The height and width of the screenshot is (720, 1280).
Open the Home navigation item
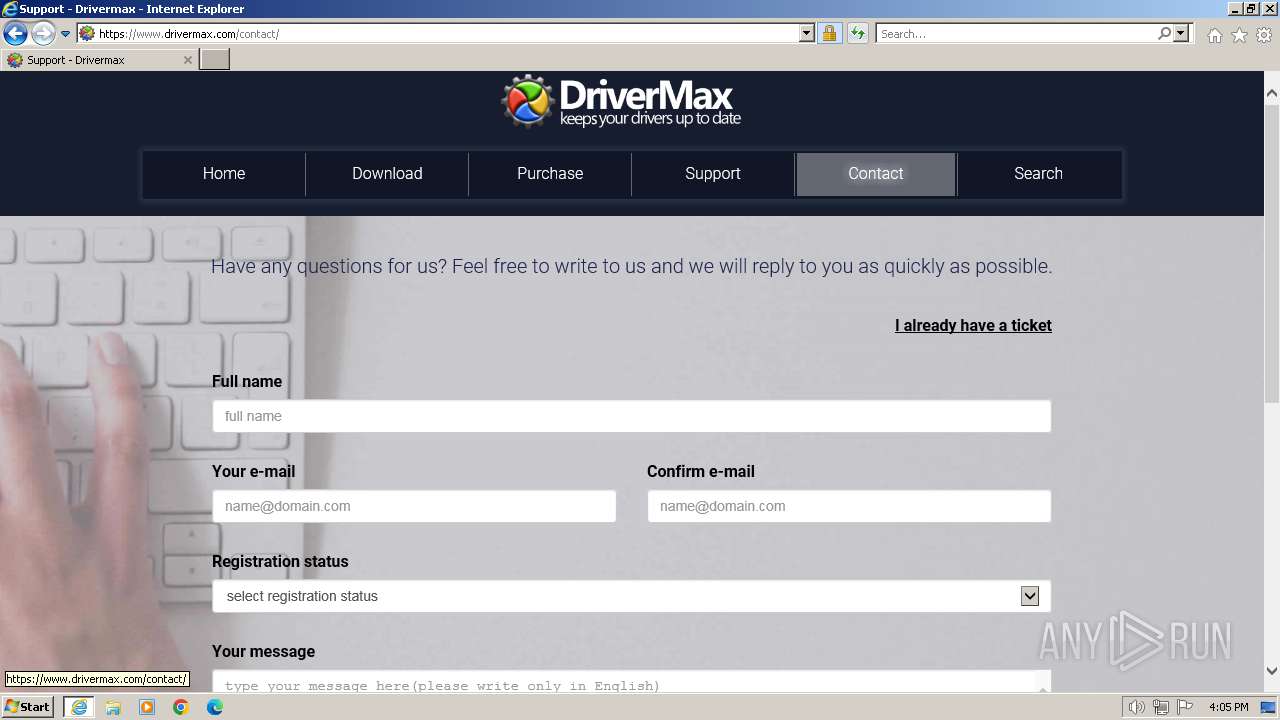[224, 174]
